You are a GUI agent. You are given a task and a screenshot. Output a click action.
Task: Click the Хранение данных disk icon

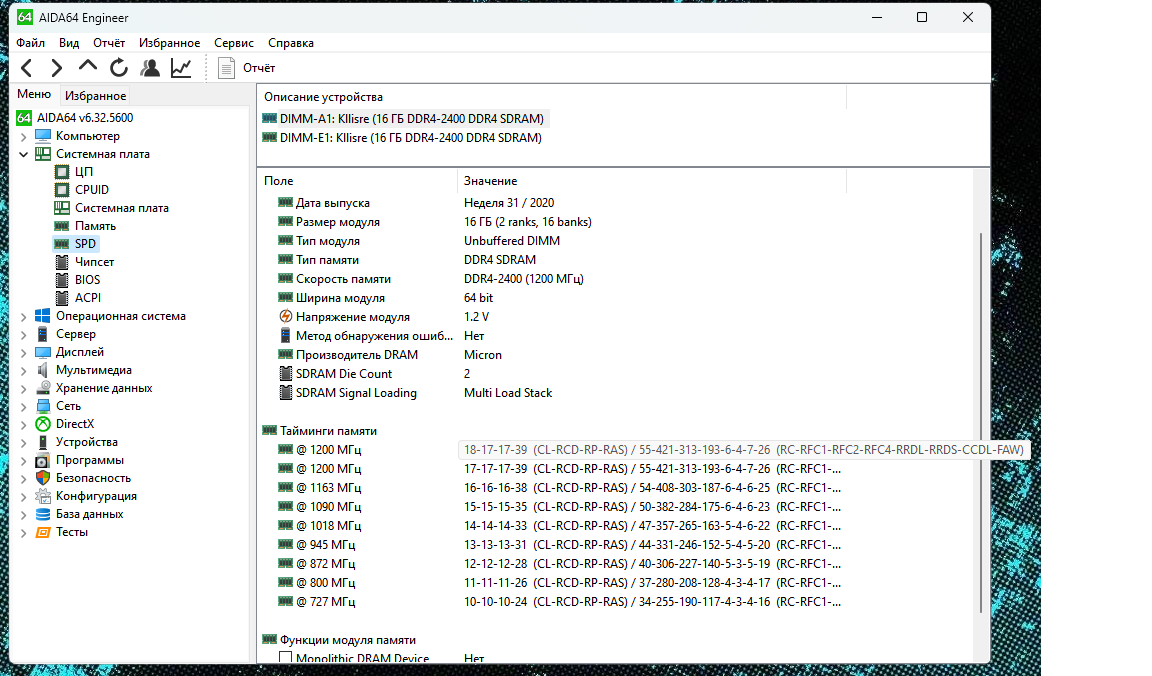pos(43,388)
